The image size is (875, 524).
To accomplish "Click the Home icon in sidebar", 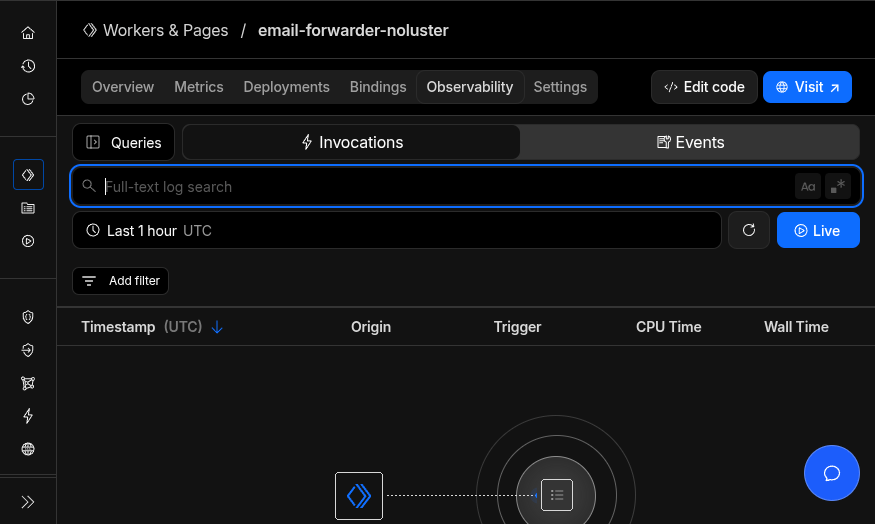I will pos(28,33).
